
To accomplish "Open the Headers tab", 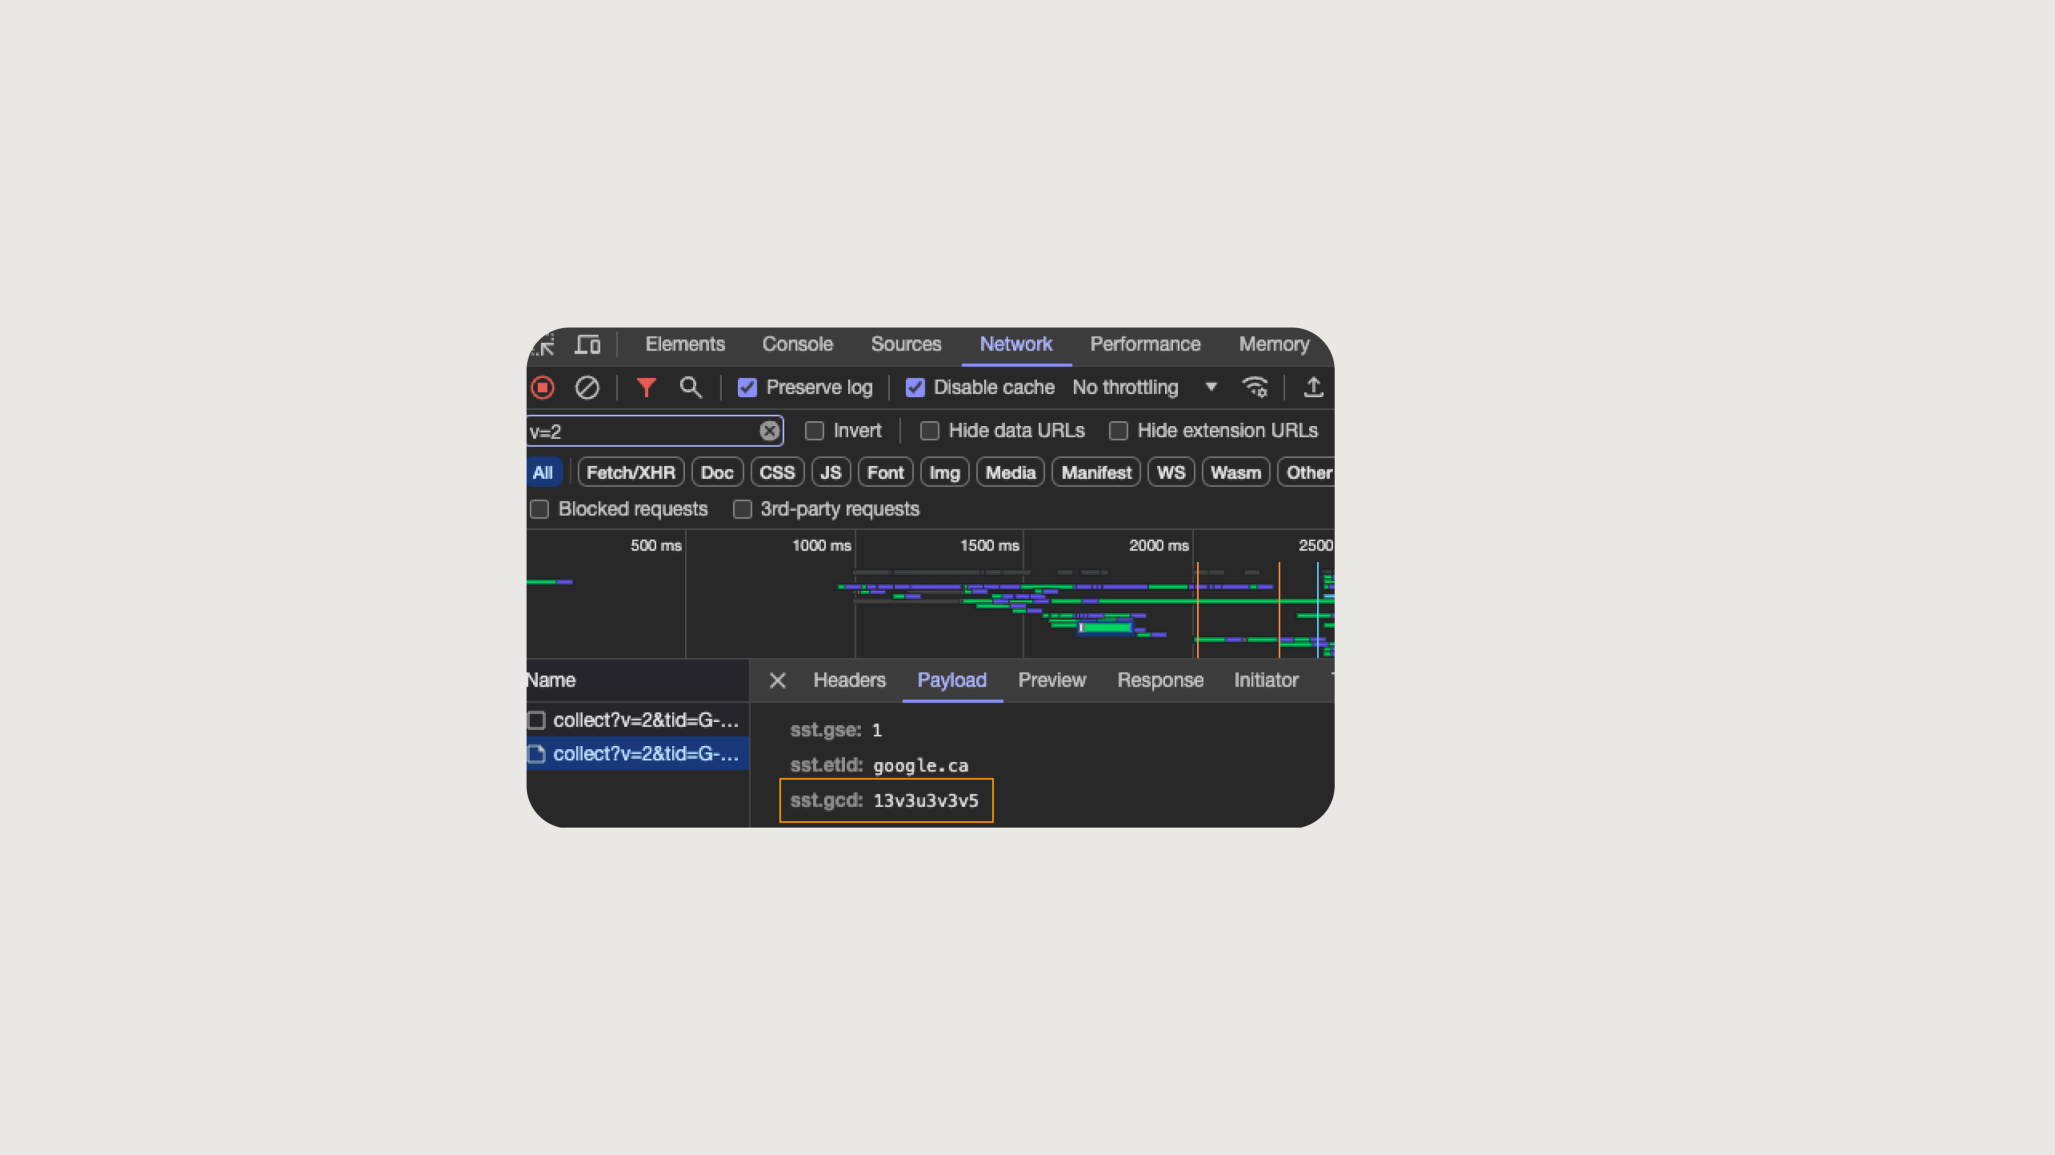I will click(x=849, y=680).
